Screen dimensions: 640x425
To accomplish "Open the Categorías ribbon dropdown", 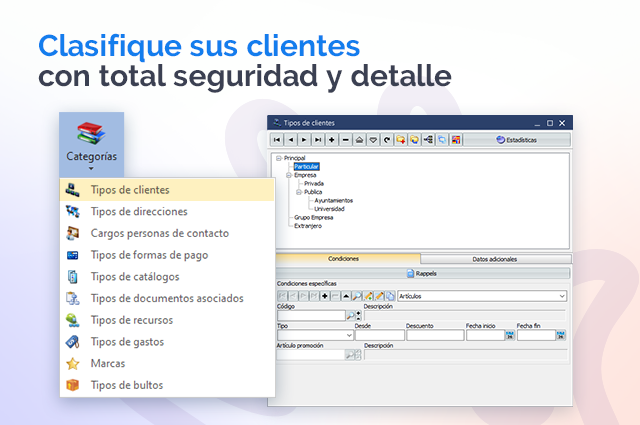I will [x=91, y=143].
